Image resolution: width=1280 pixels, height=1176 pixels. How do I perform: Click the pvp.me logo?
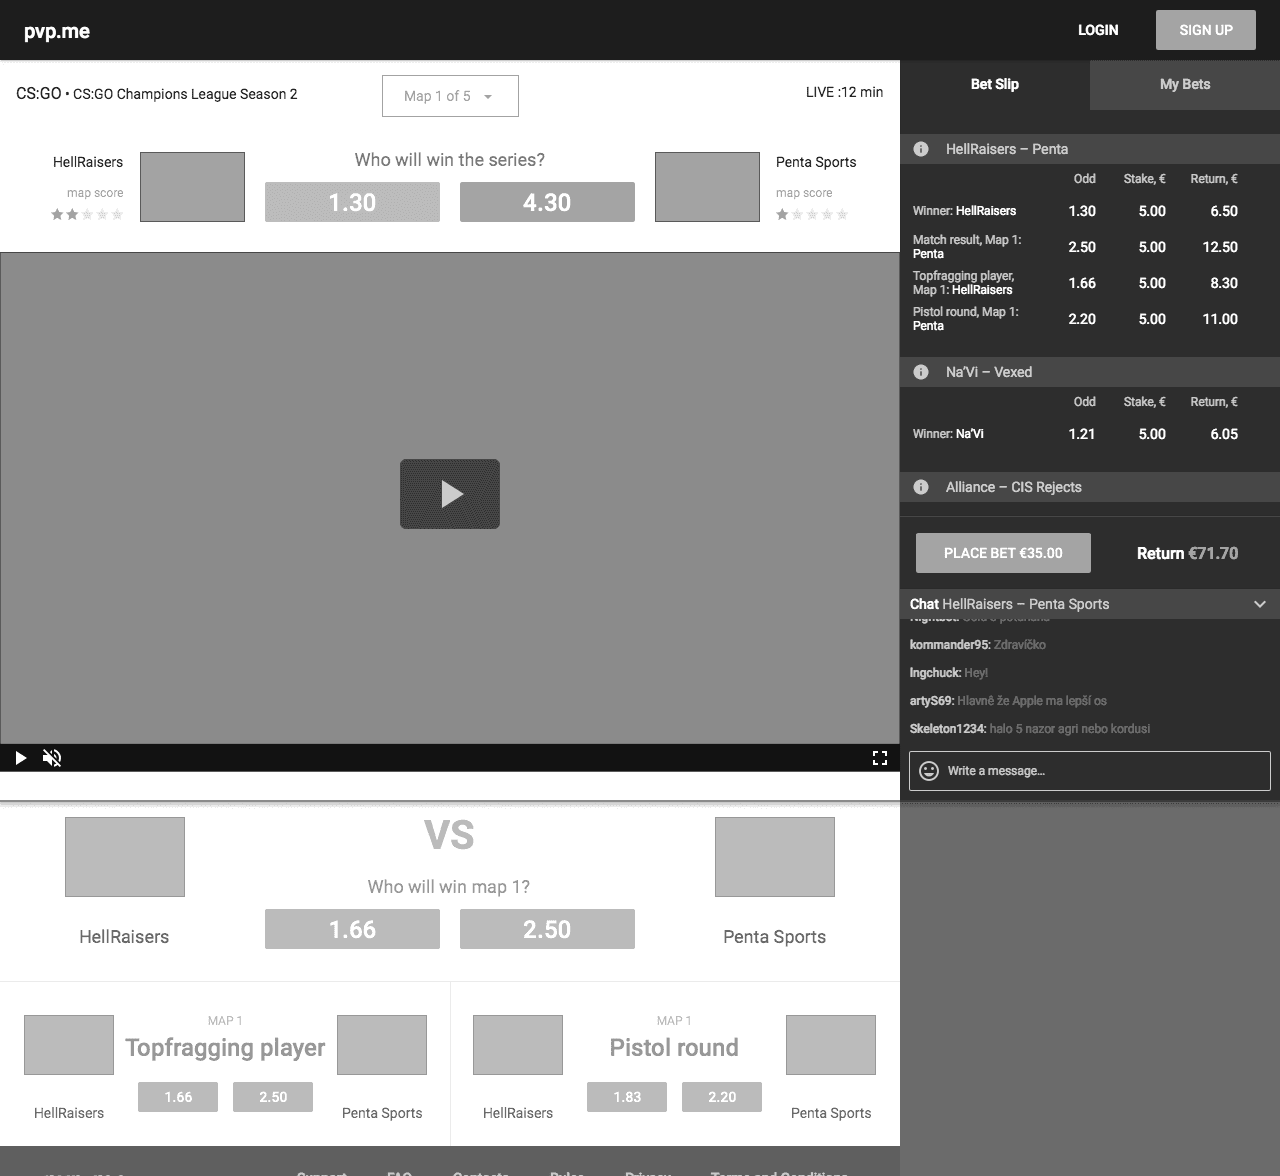point(57,31)
